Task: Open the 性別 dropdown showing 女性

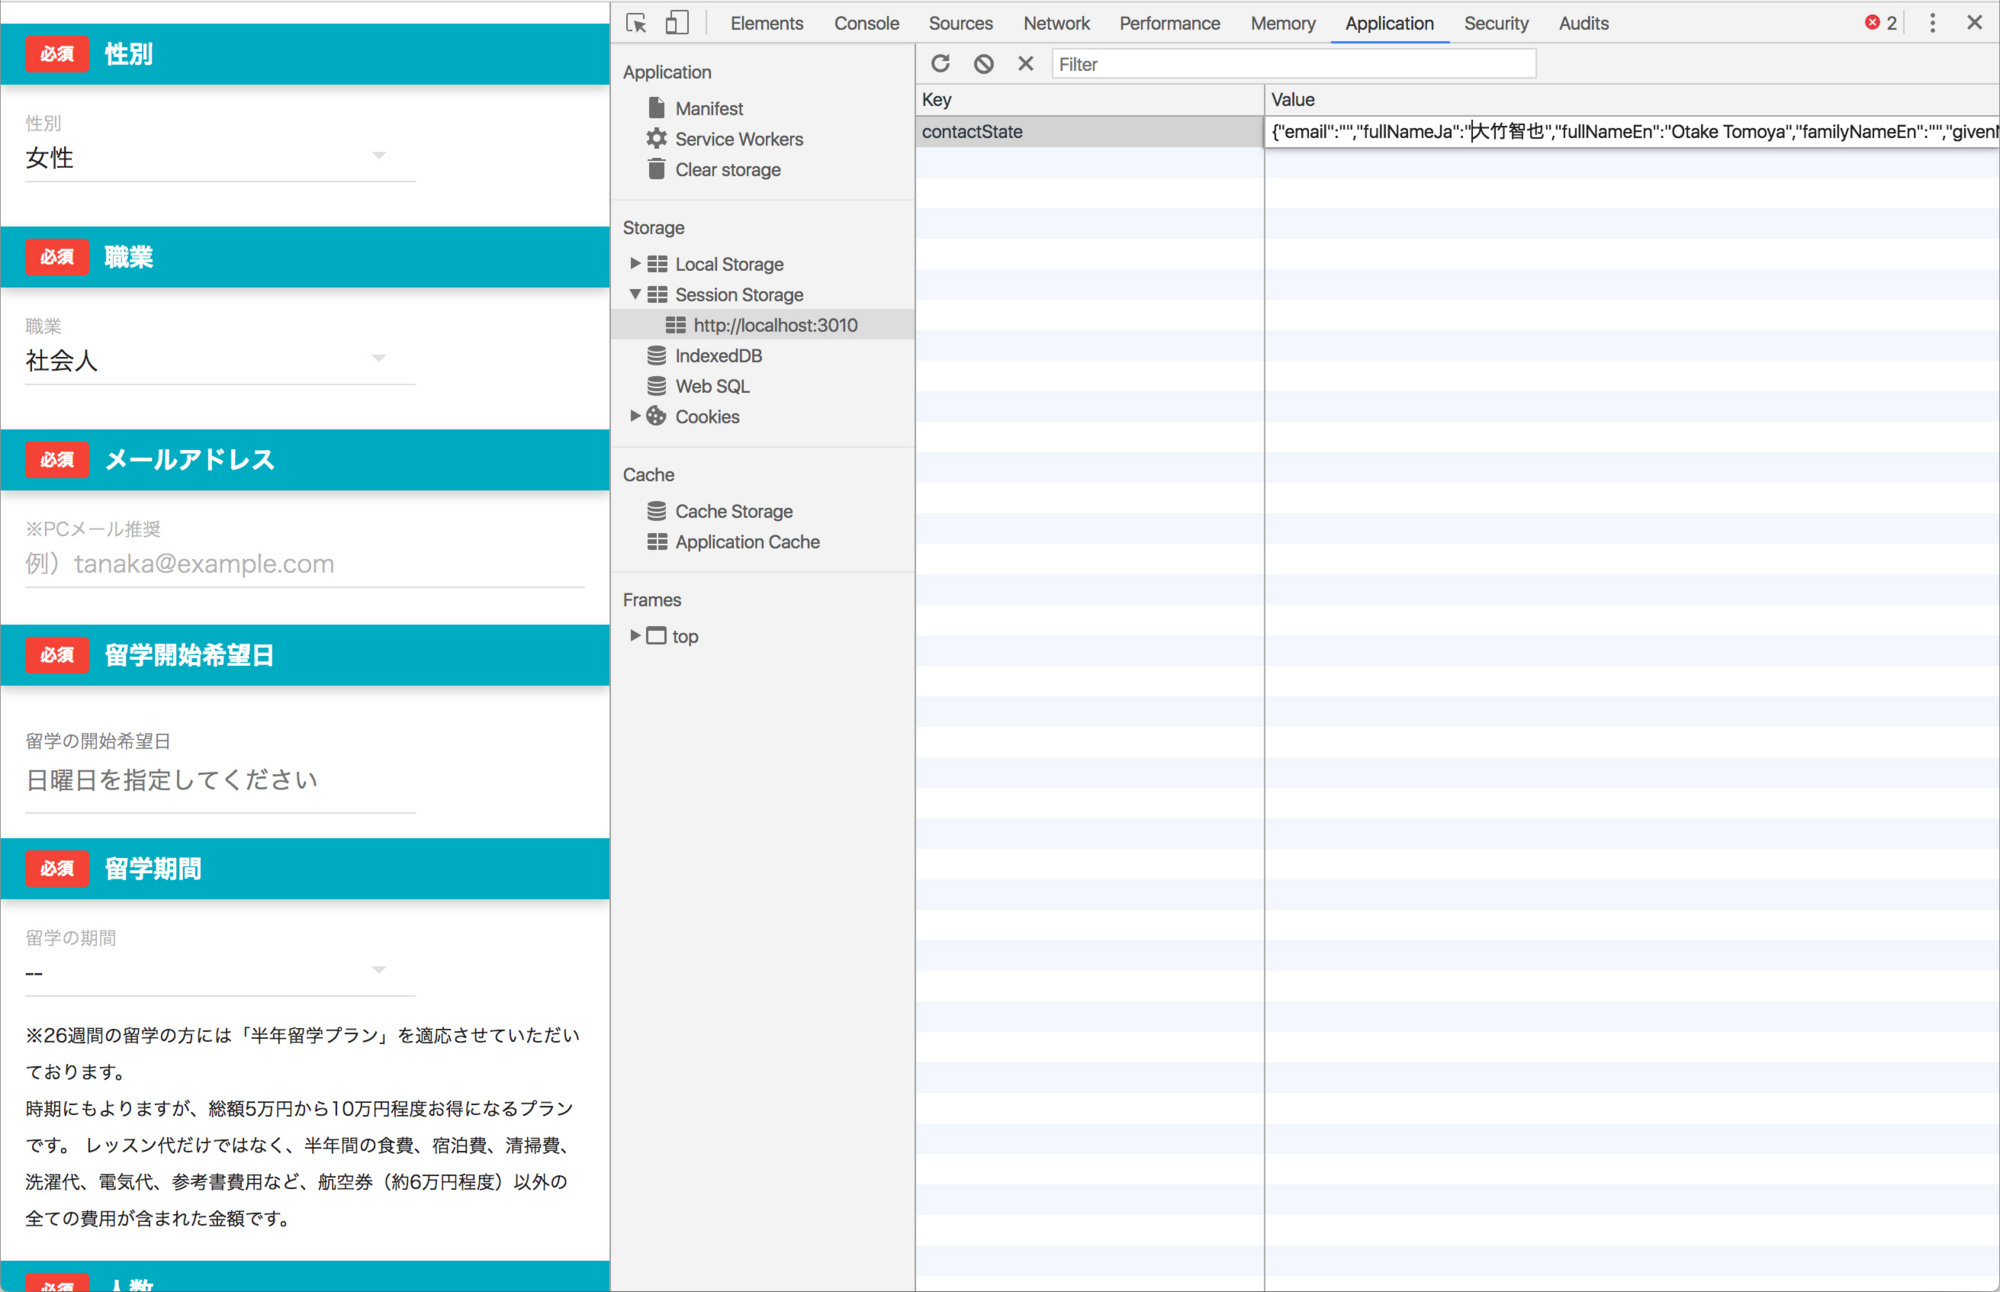Action: click(x=220, y=157)
